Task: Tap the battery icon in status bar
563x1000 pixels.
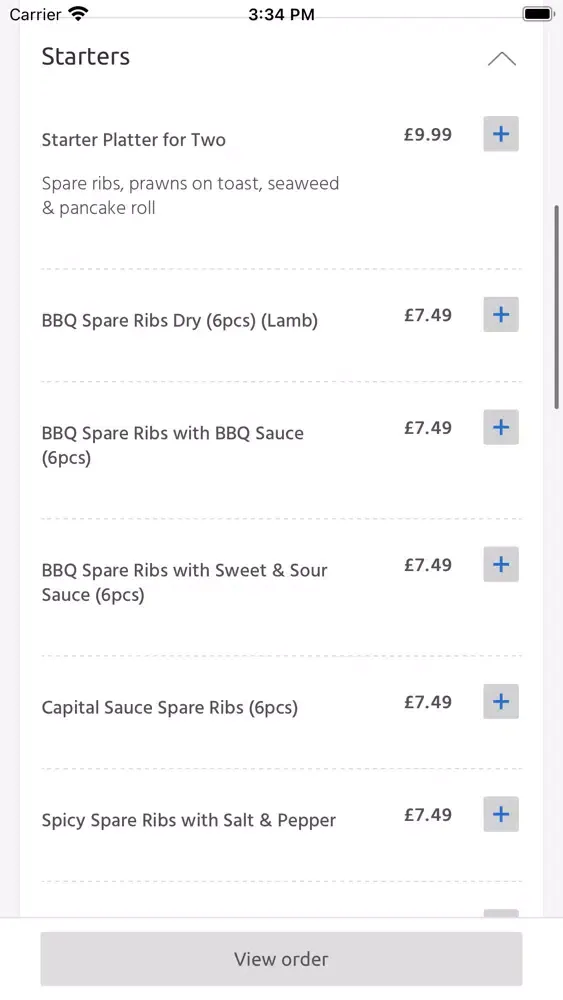Action: (538, 13)
